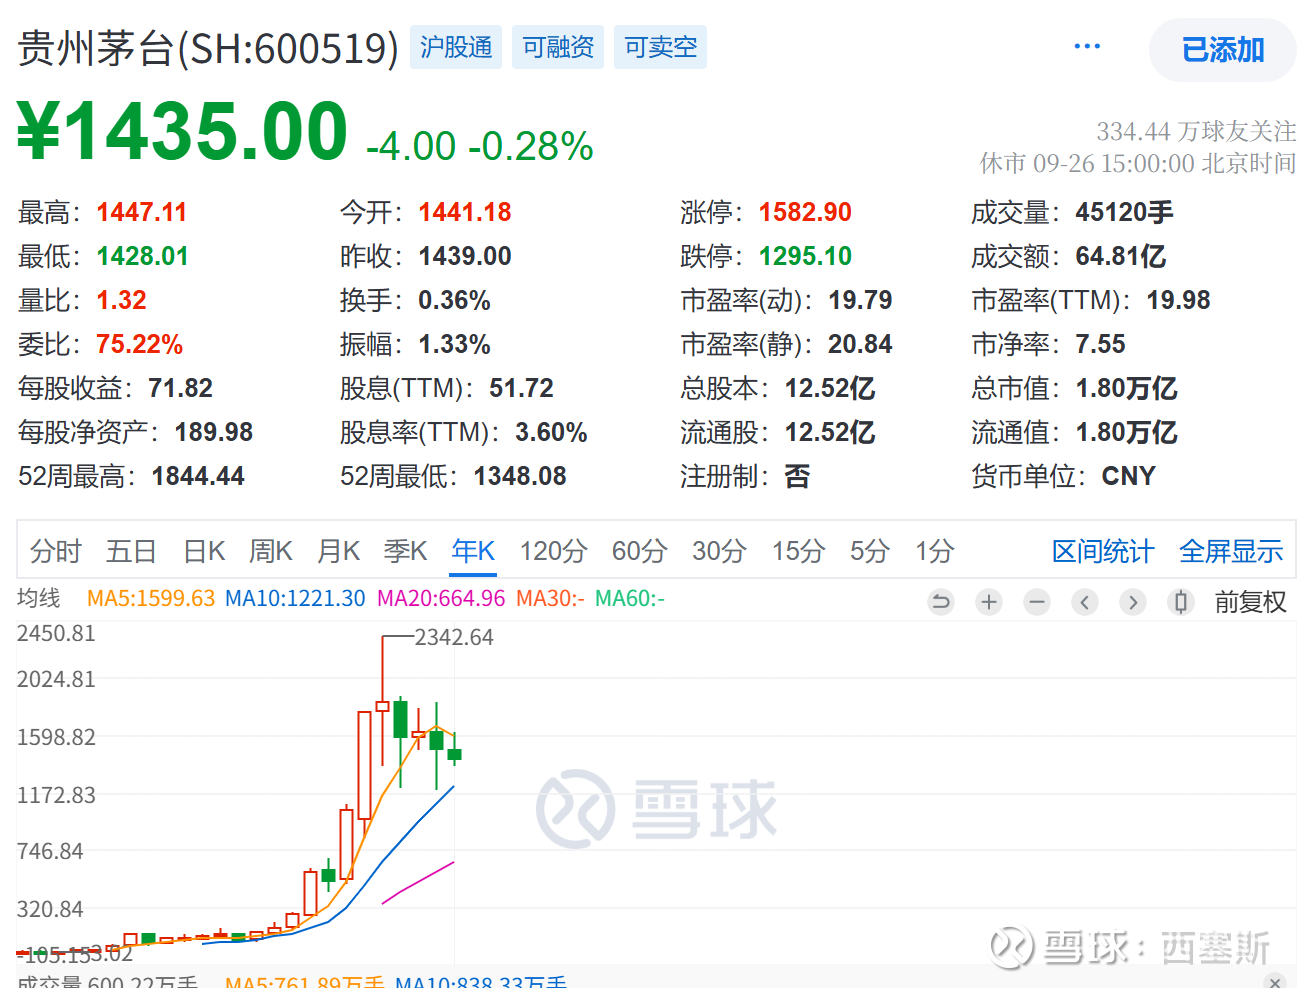Click the 最高 value 1447.11

pyautogui.click(x=142, y=212)
